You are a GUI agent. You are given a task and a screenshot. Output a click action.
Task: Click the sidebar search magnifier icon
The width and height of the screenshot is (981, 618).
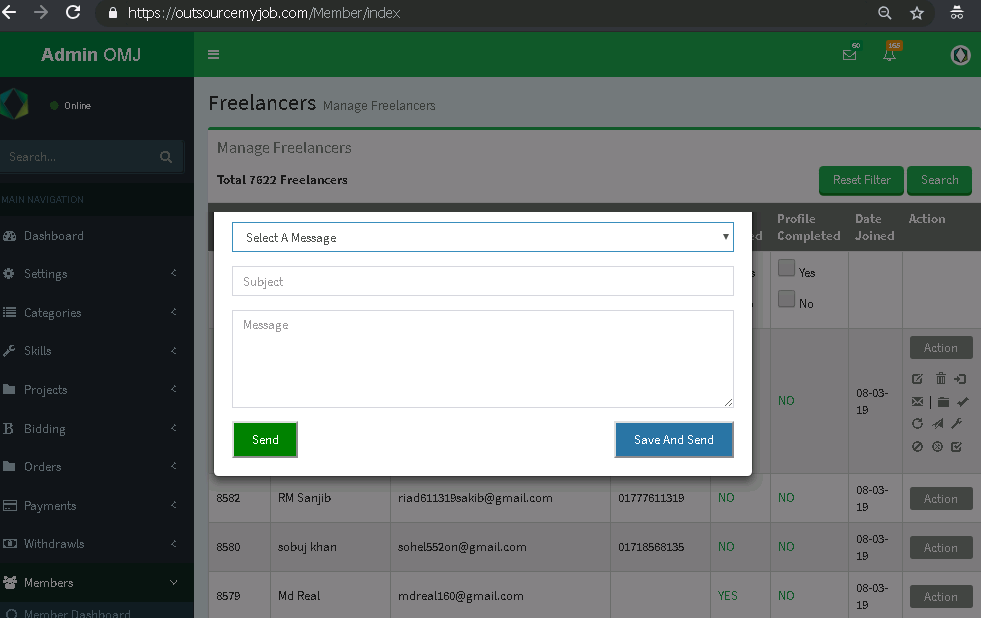166,157
